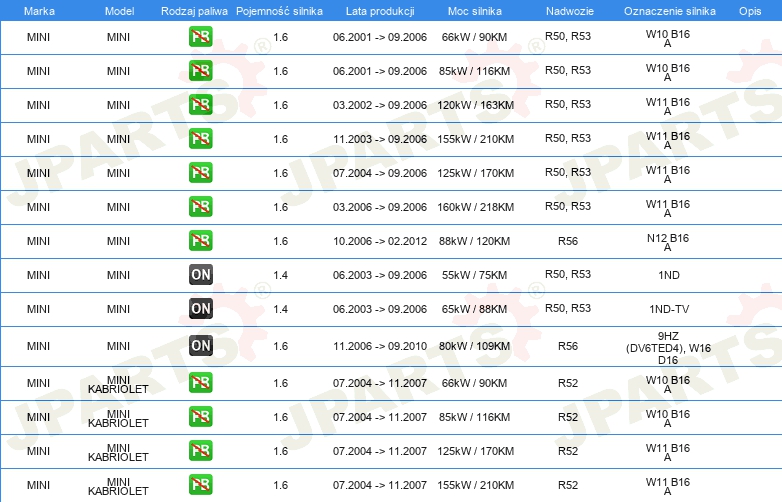This screenshot has width=782, height=502.
Task: Select the 88kW / 120KM power cell
Action: pos(474,241)
